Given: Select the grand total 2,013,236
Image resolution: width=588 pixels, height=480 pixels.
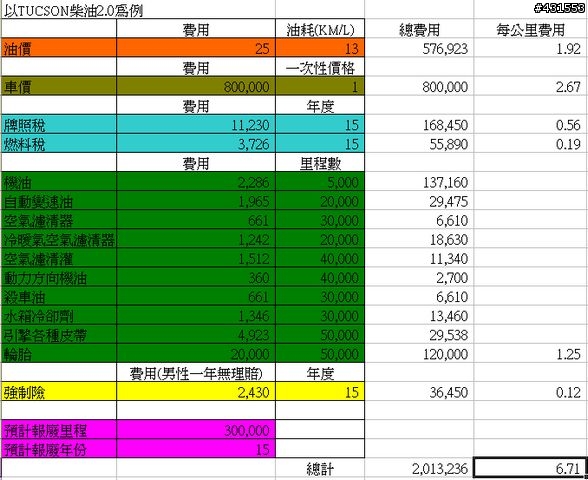Looking at the screenshot, I should point(419,469).
